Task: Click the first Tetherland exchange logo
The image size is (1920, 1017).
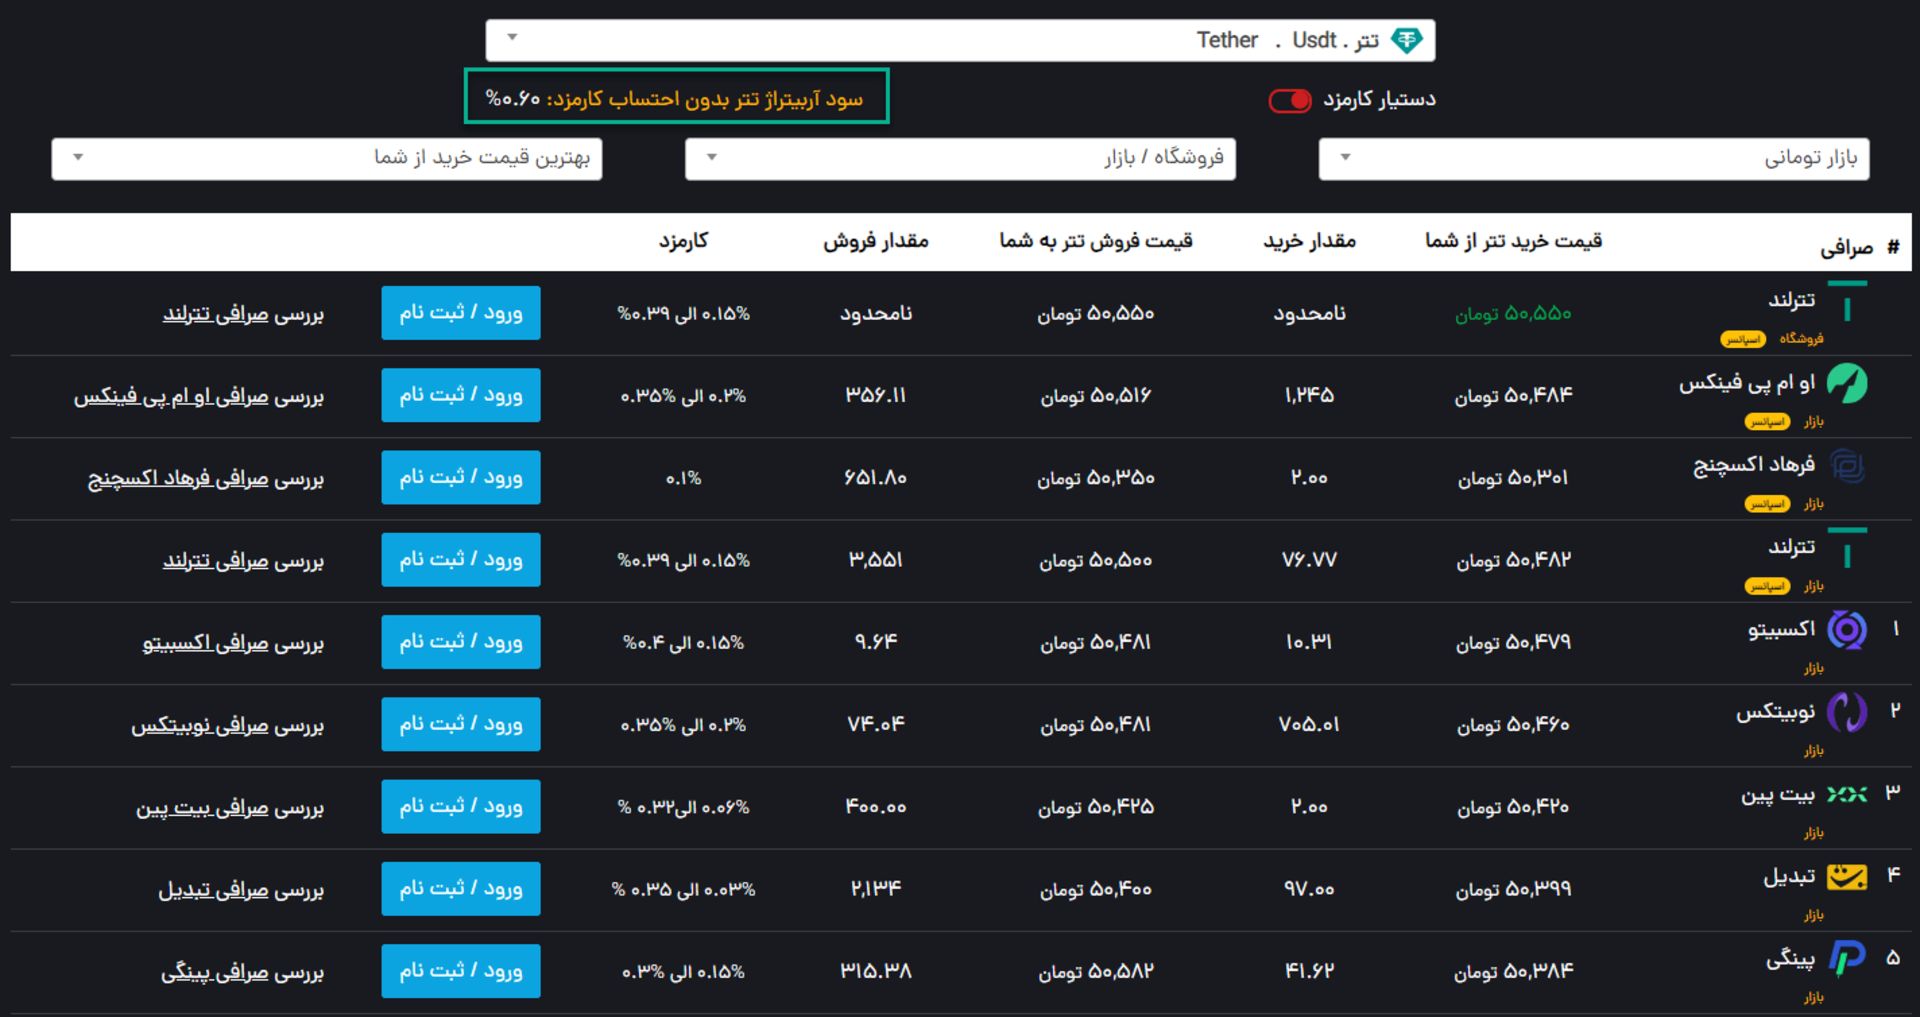Action: pyautogui.click(x=1847, y=303)
